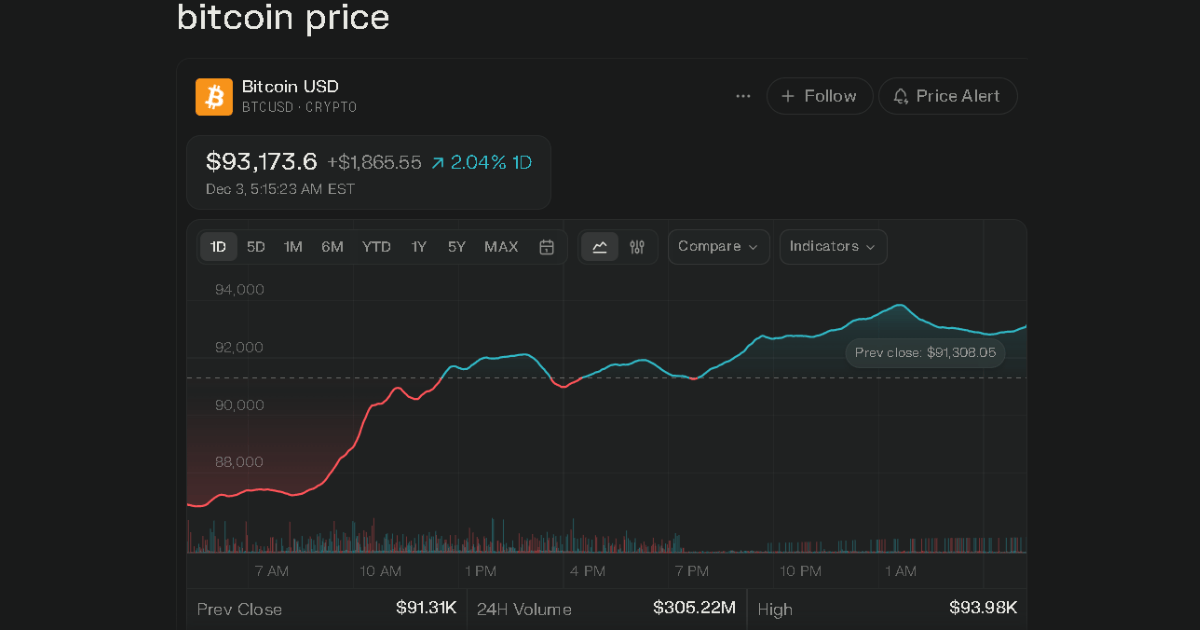Show the 1Y price history

point(419,247)
